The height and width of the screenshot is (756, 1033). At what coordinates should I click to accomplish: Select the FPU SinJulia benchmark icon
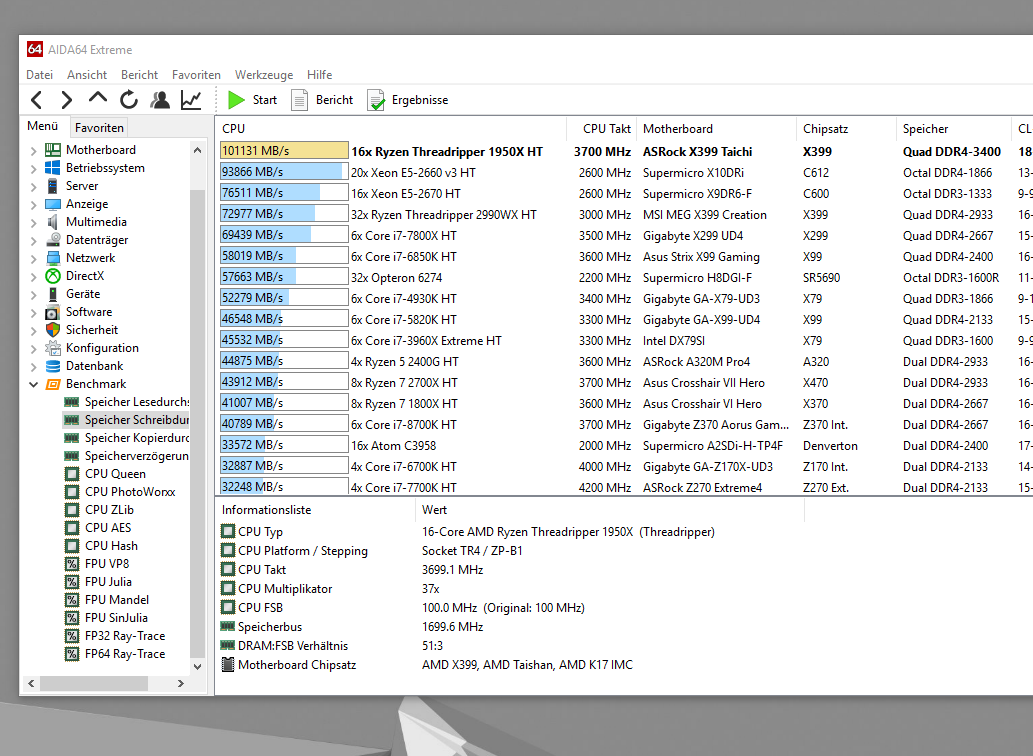tap(72, 618)
